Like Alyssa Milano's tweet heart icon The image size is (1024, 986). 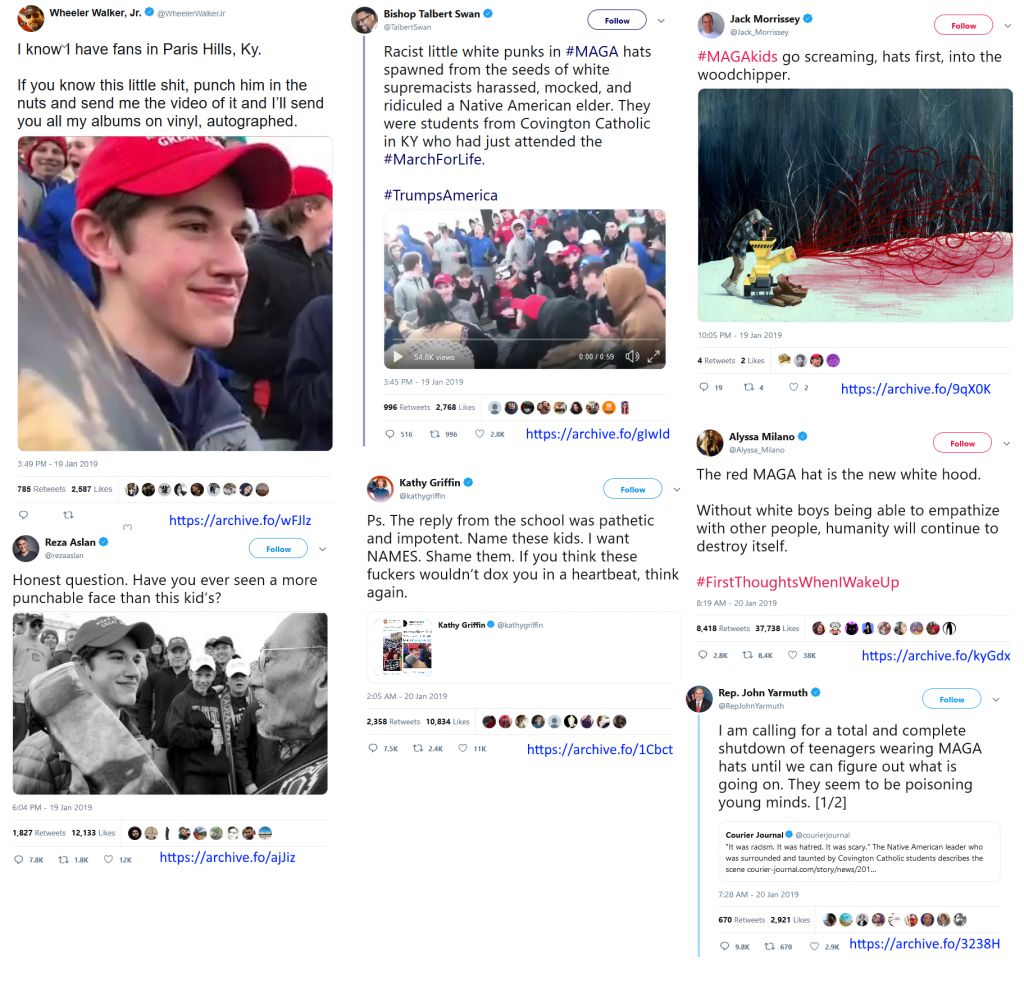coord(792,655)
